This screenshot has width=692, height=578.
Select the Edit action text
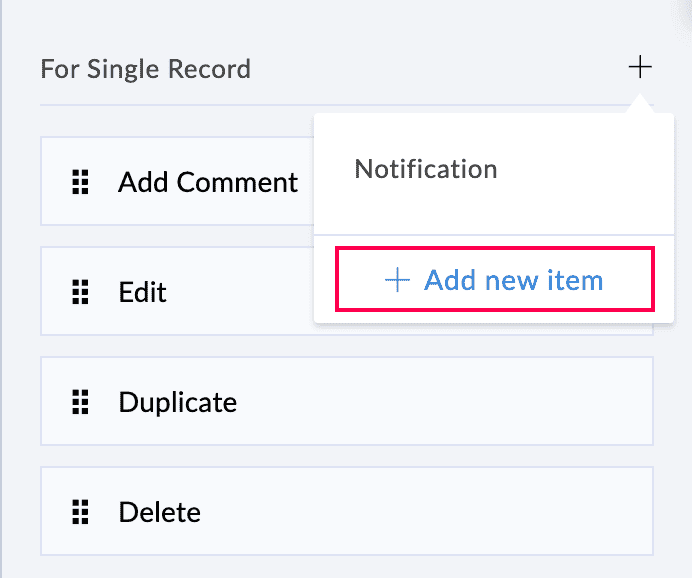point(142,292)
